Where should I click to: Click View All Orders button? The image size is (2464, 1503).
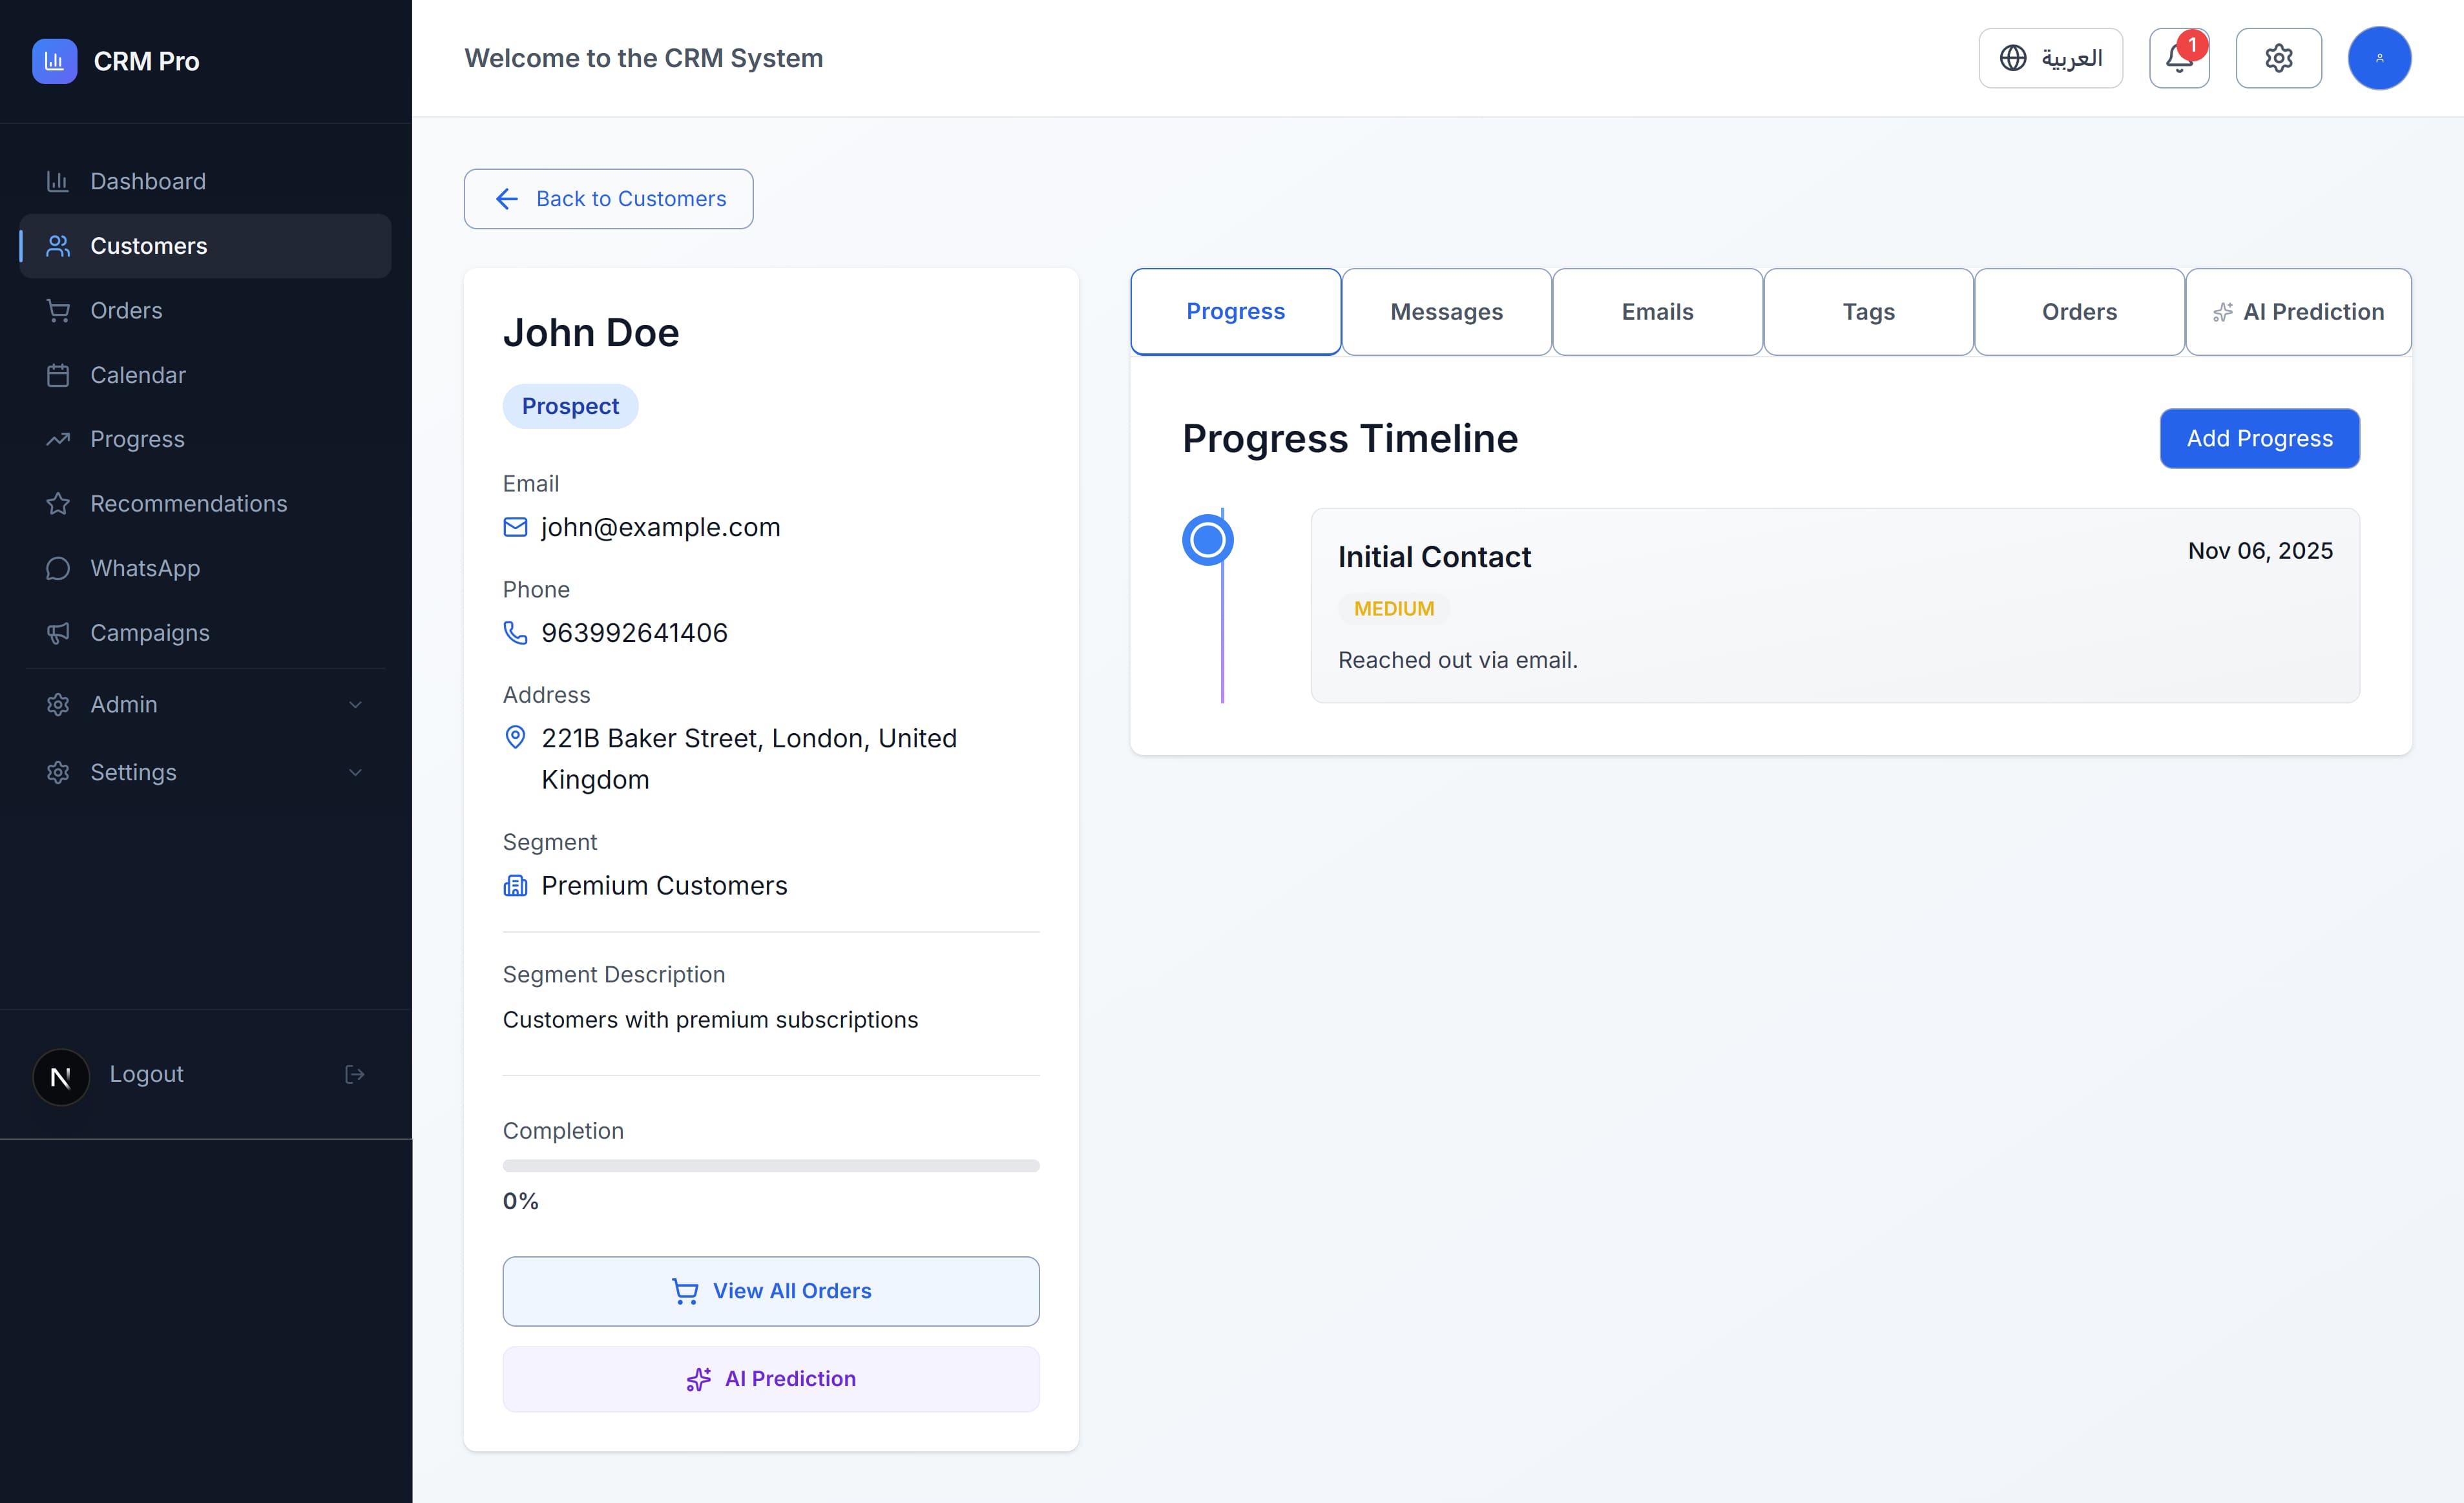click(771, 1291)
